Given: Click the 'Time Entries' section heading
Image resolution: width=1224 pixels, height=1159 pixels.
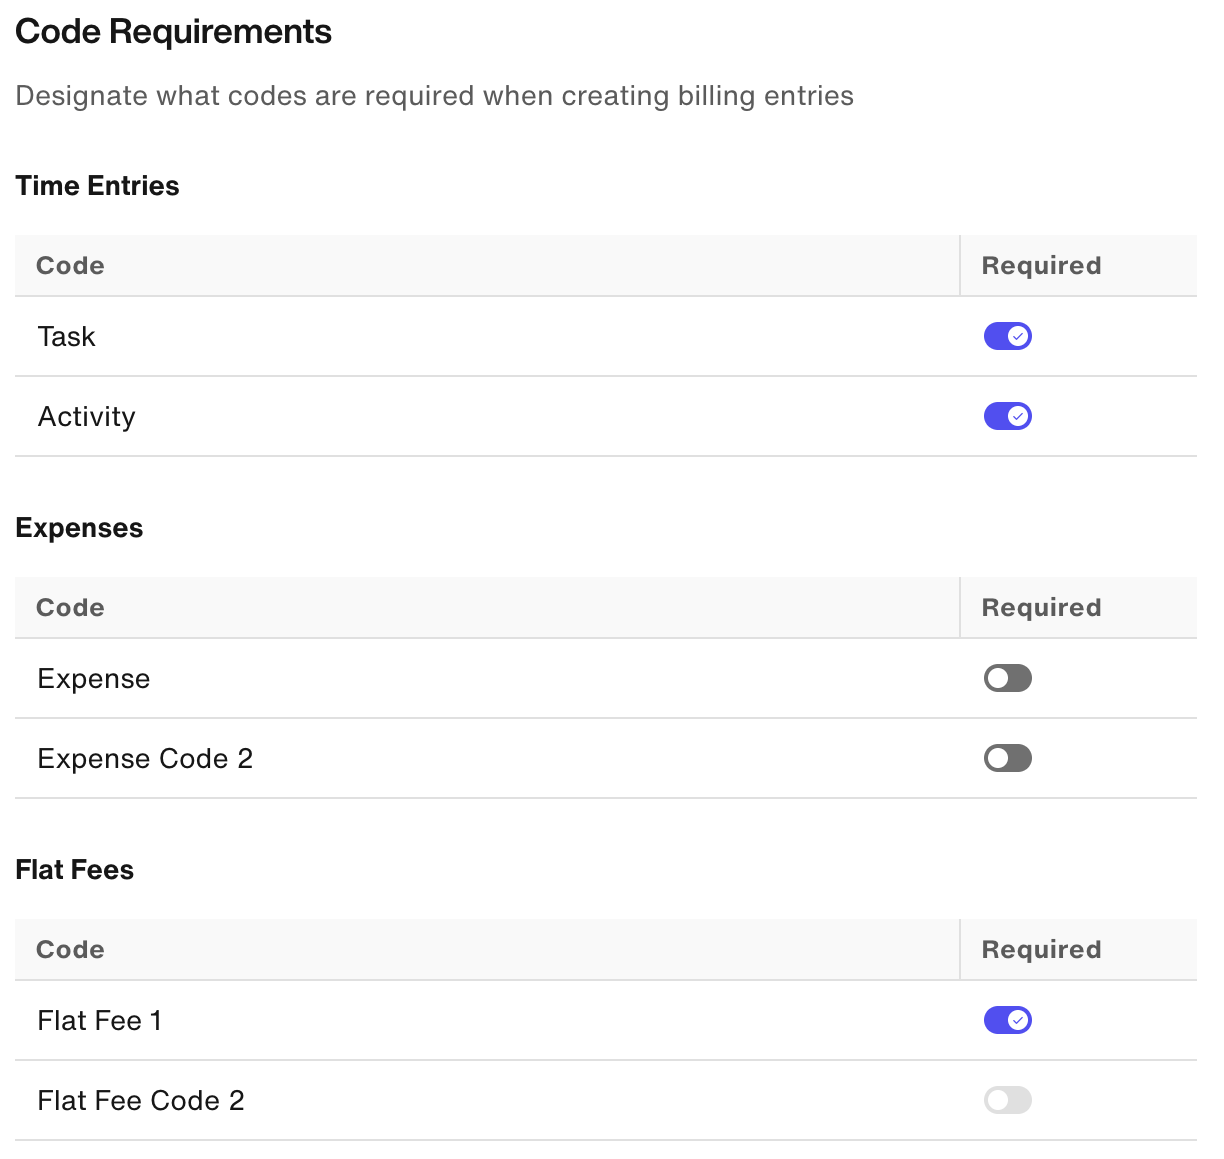Looking at the screenshot, I should point(97,186).
